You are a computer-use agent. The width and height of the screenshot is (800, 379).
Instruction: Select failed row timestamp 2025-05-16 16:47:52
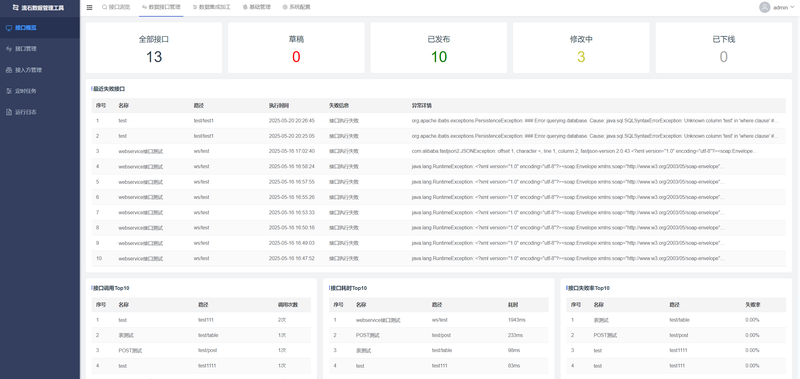tap(292, 259)
